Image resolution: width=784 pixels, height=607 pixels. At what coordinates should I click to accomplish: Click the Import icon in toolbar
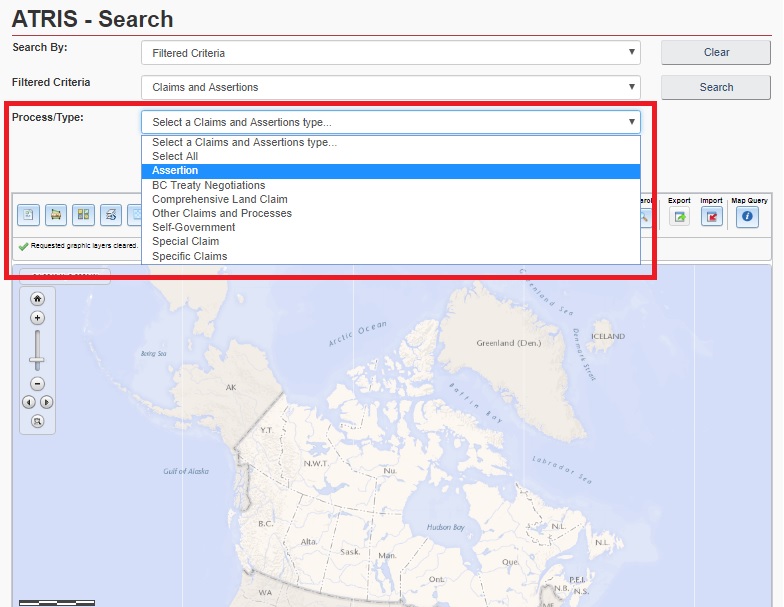[x=711, y=216]
